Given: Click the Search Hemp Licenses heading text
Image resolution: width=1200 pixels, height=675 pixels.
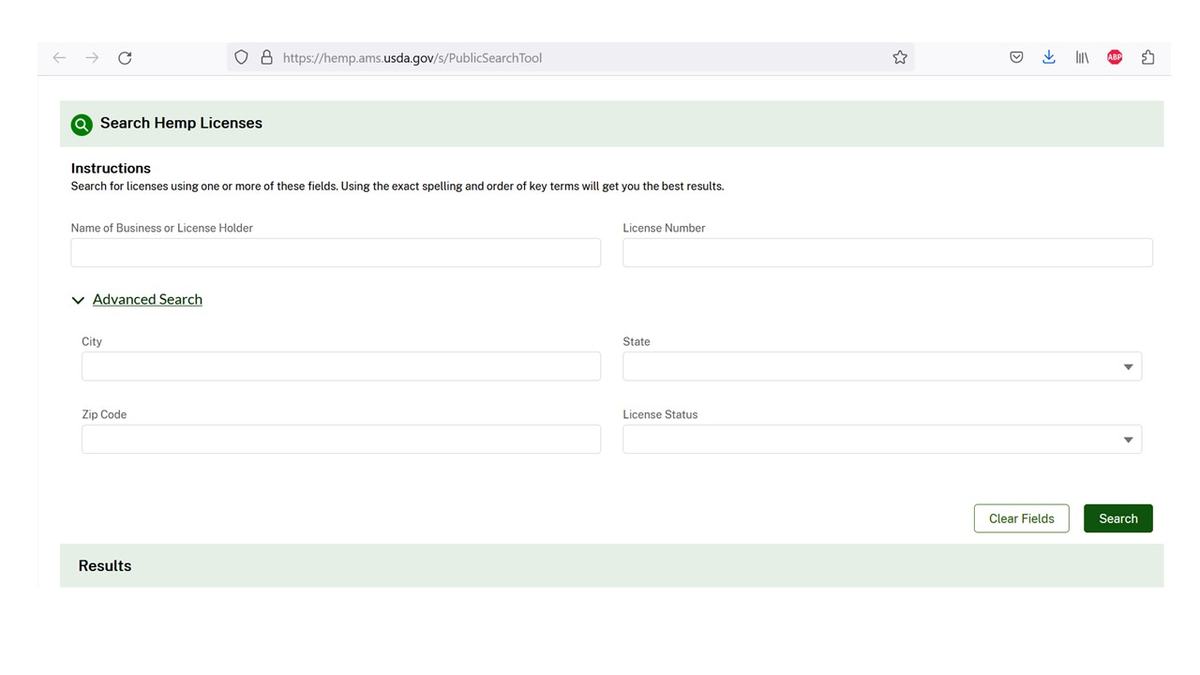Looking at the screenshot, I should tap(181, 123).
